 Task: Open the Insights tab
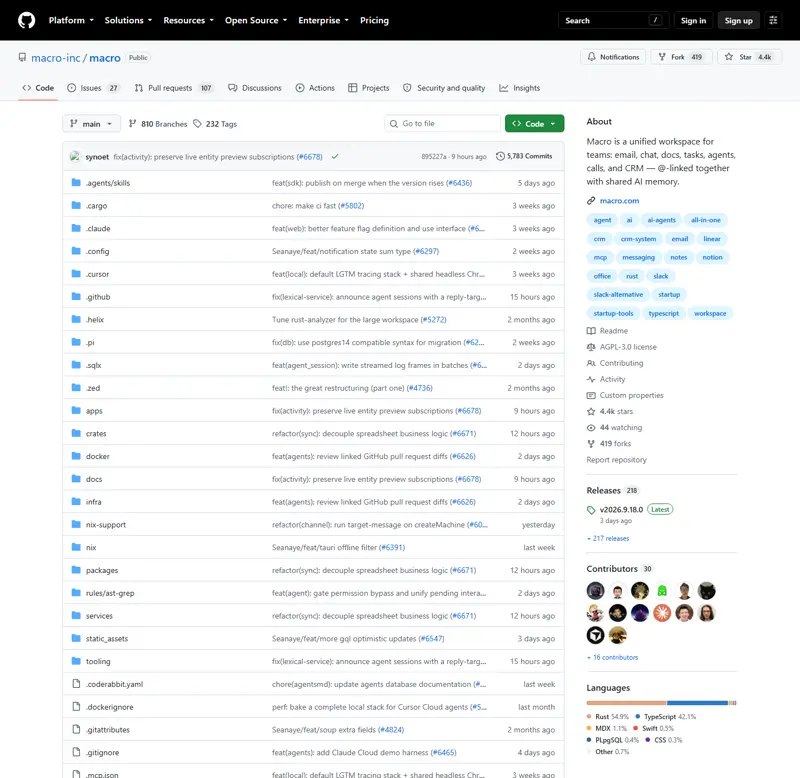pyautogui.click(x=519, y=88)
